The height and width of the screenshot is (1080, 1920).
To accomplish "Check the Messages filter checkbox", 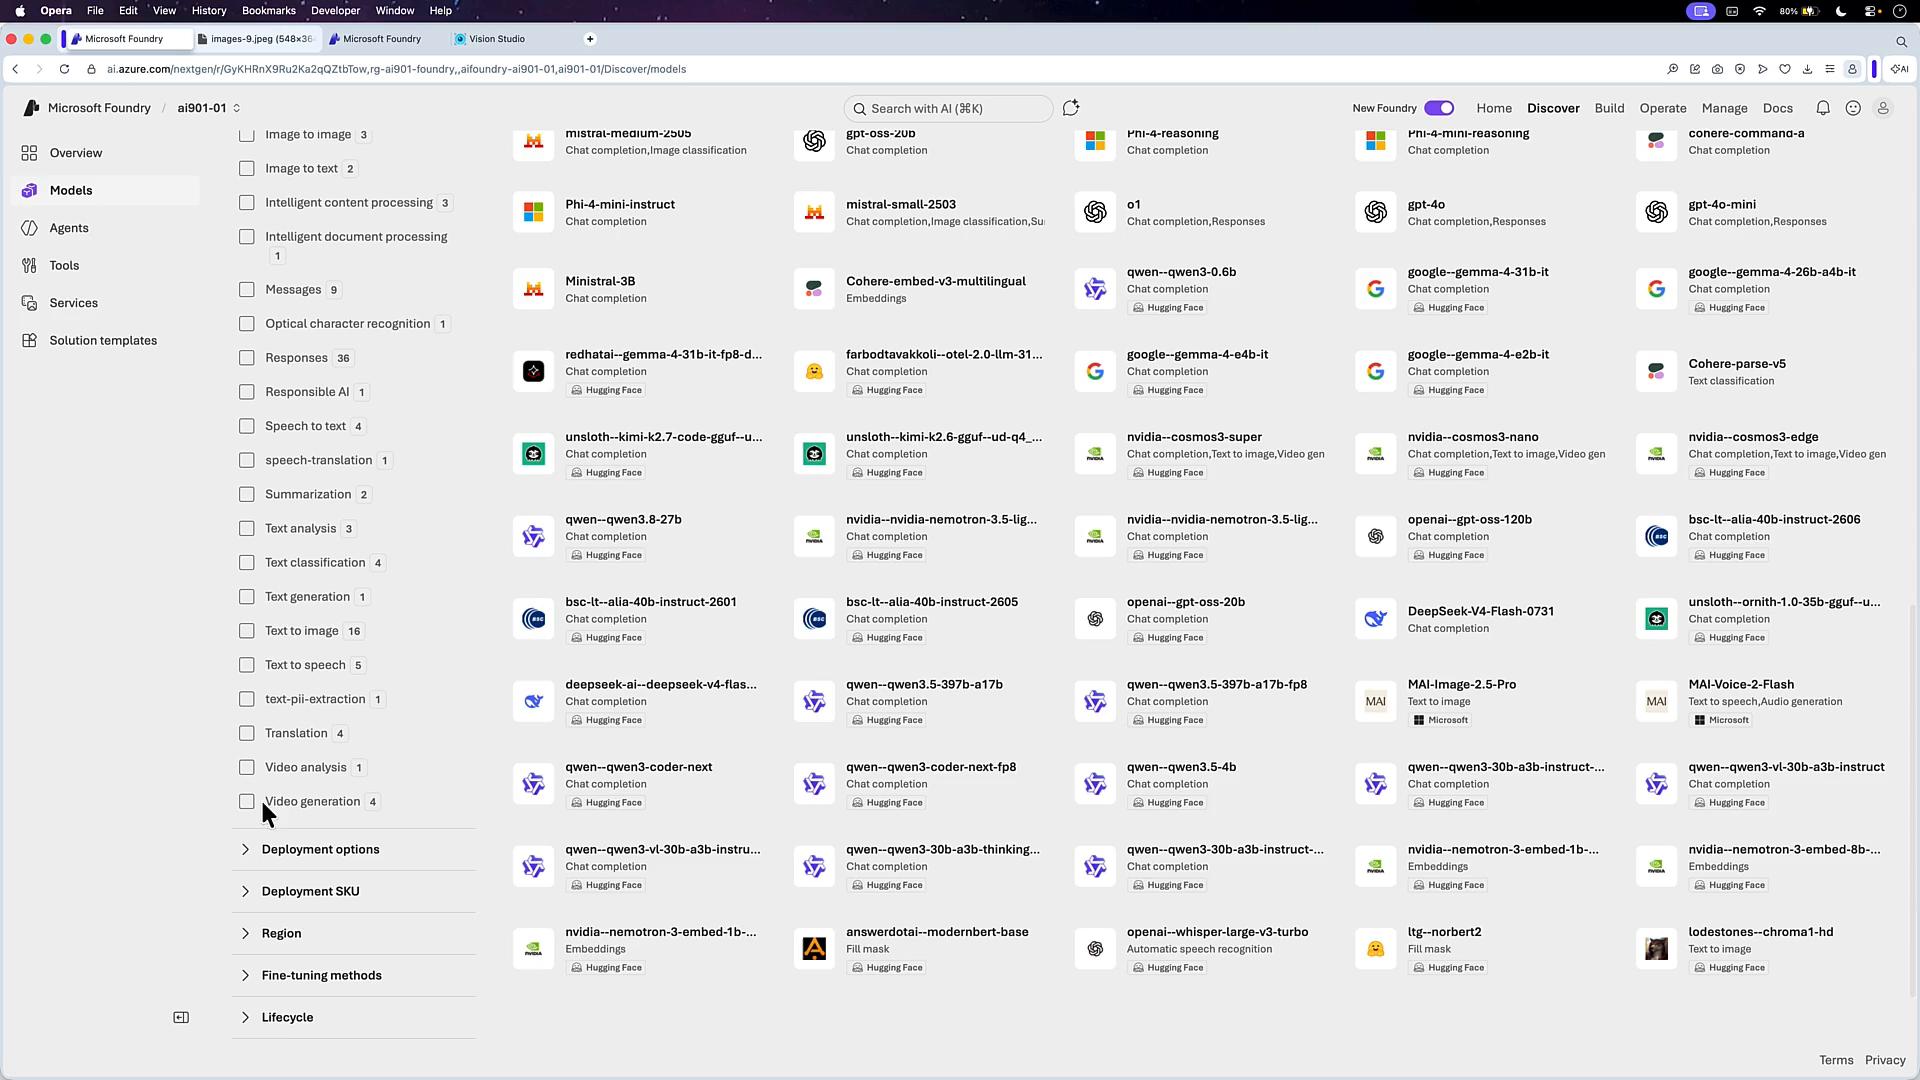I will click(x=247, y=290).
